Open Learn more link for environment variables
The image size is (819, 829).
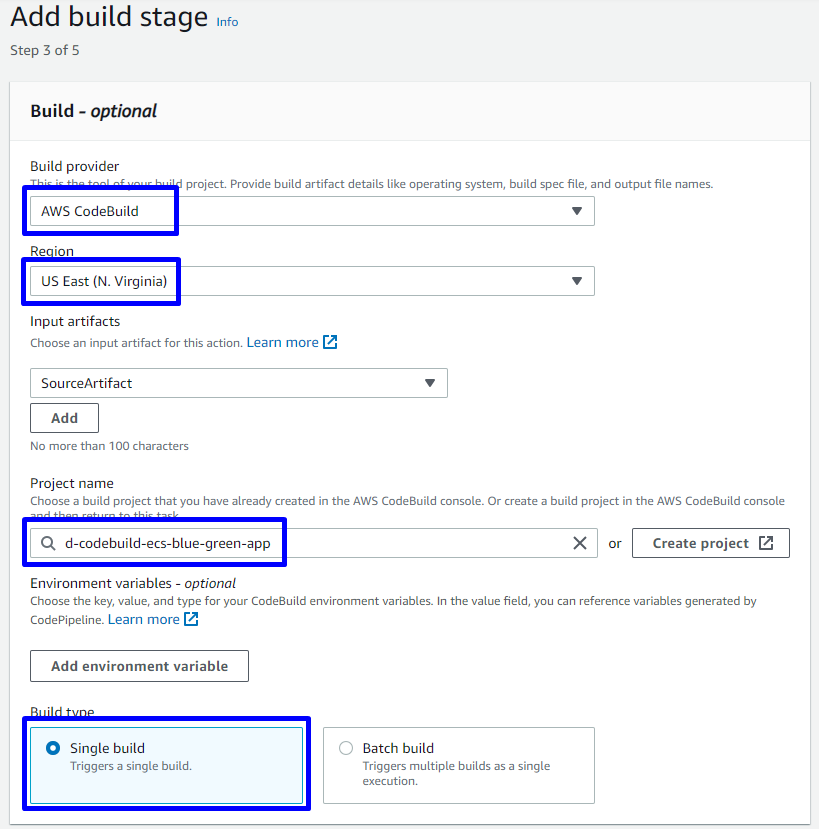pos(143,619)
